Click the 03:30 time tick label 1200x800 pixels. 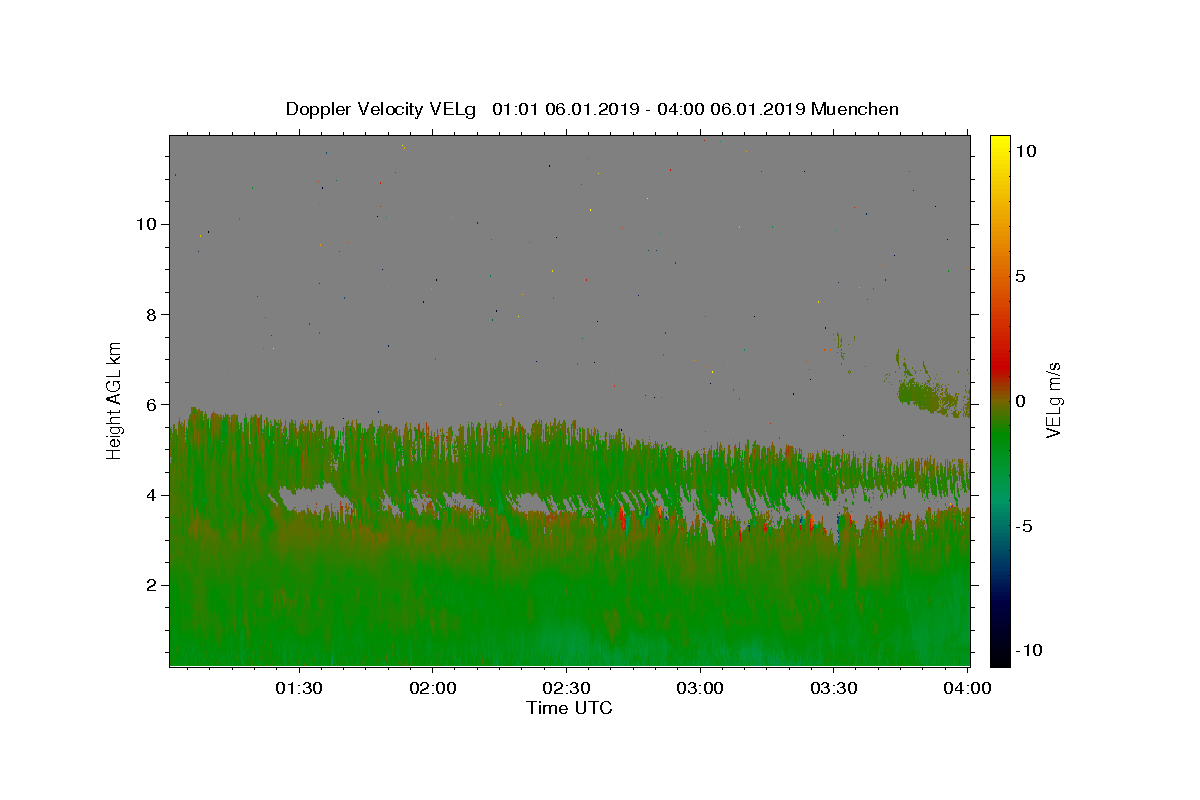(834, 688)
